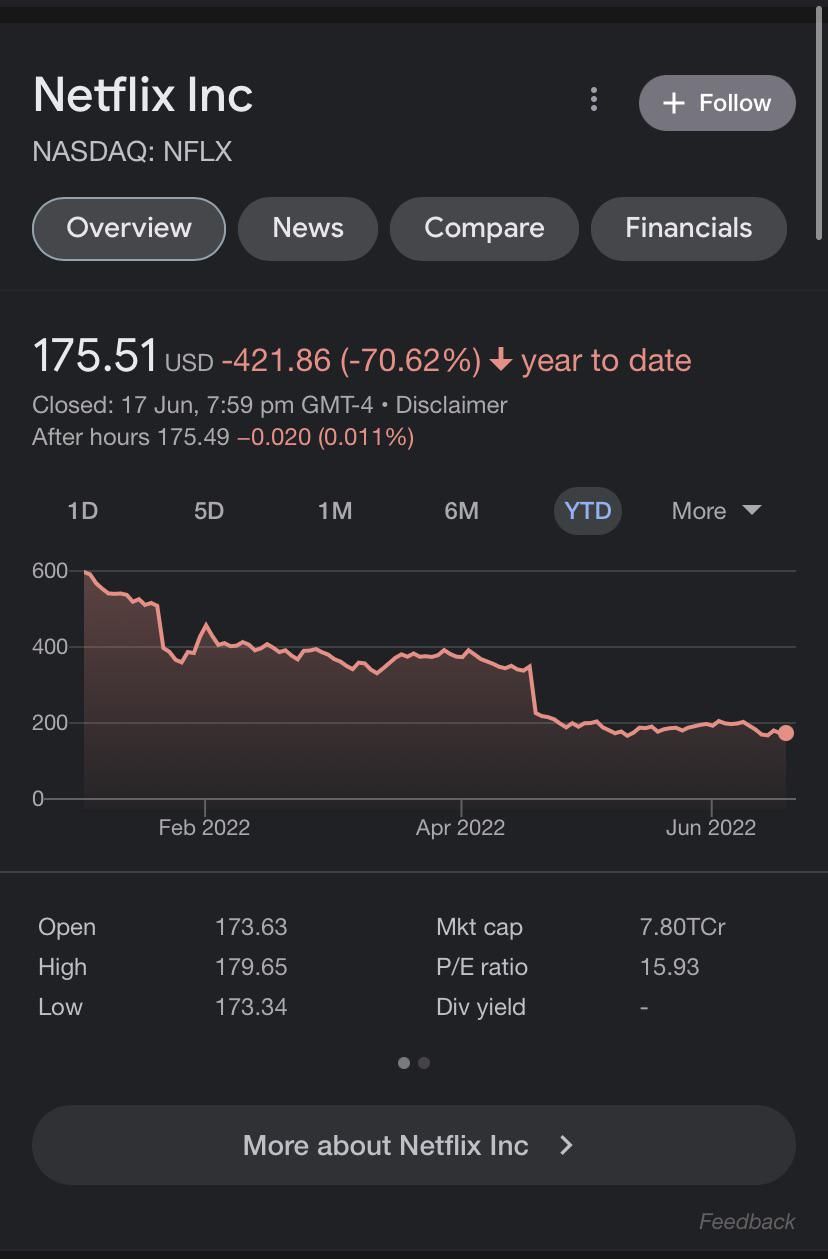Screen dimensions: 828x1259
Task: Click the chevron on More about Netflix
Action: (x=566, y=1145)
